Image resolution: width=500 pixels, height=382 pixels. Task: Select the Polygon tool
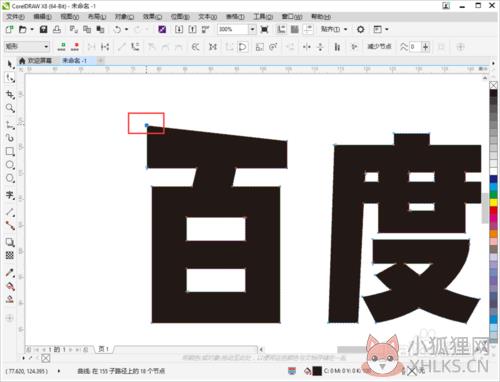[x=10, y=178]
